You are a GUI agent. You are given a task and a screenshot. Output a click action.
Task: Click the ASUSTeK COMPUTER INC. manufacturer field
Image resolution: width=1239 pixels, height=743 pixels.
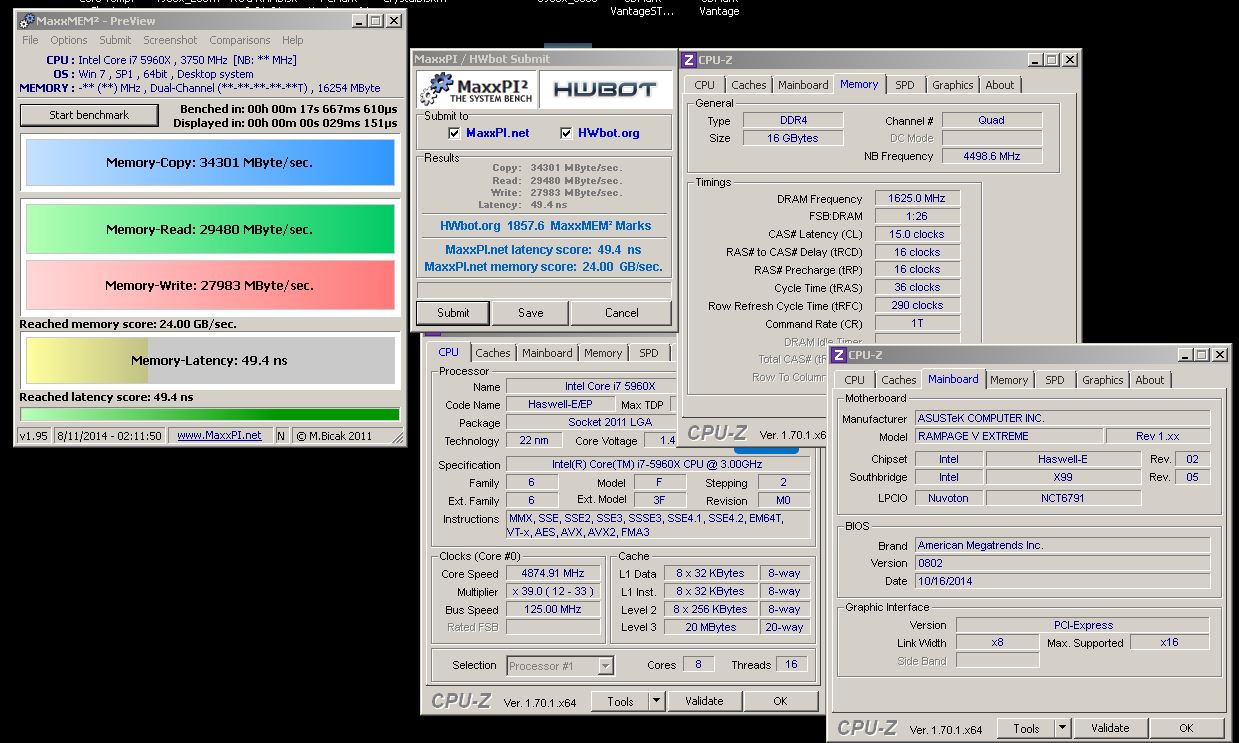tap(1062, 419)
